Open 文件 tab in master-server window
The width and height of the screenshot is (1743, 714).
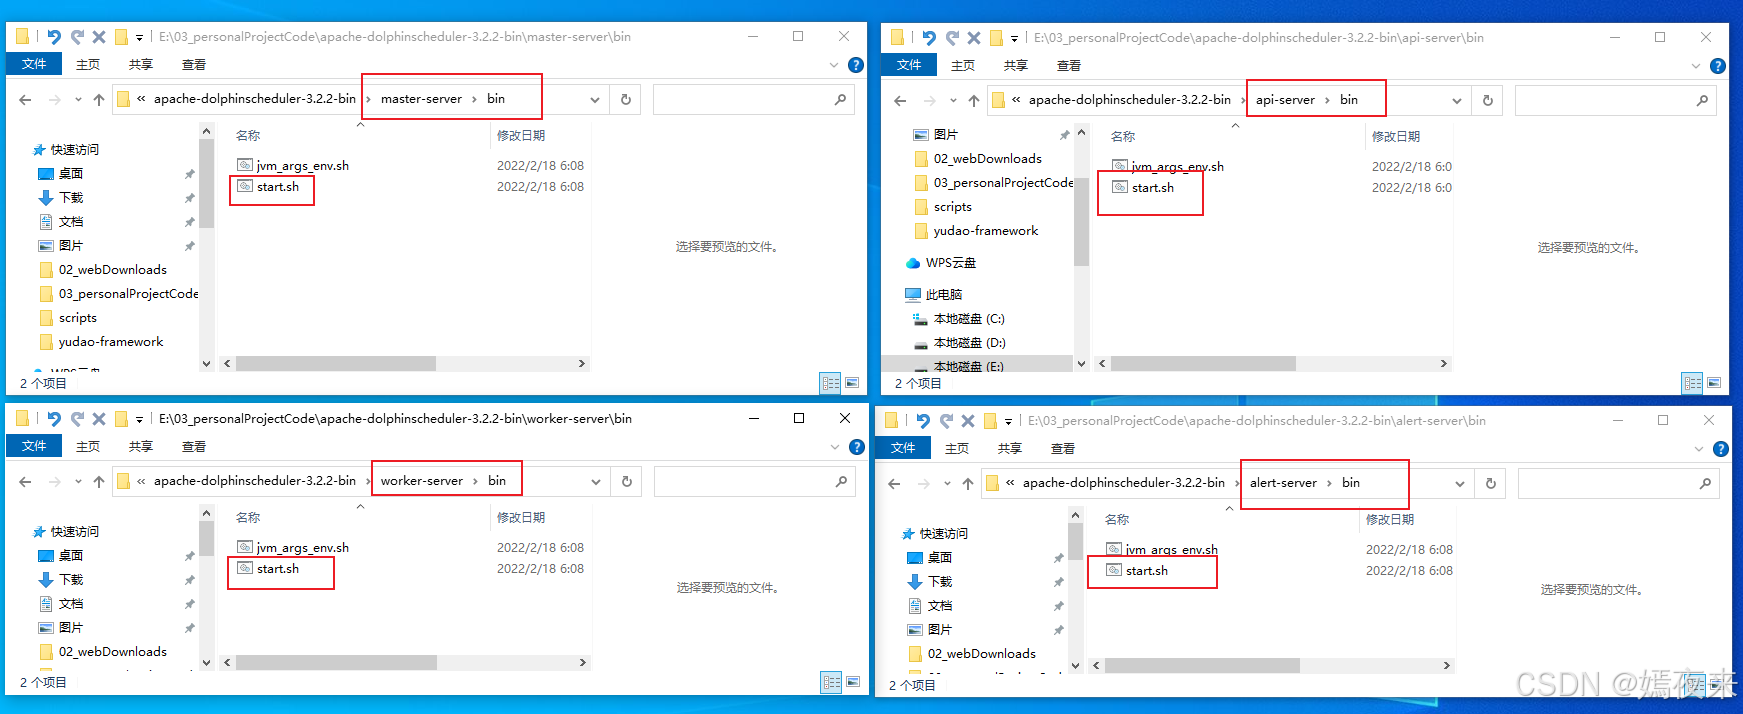[34, 64]
